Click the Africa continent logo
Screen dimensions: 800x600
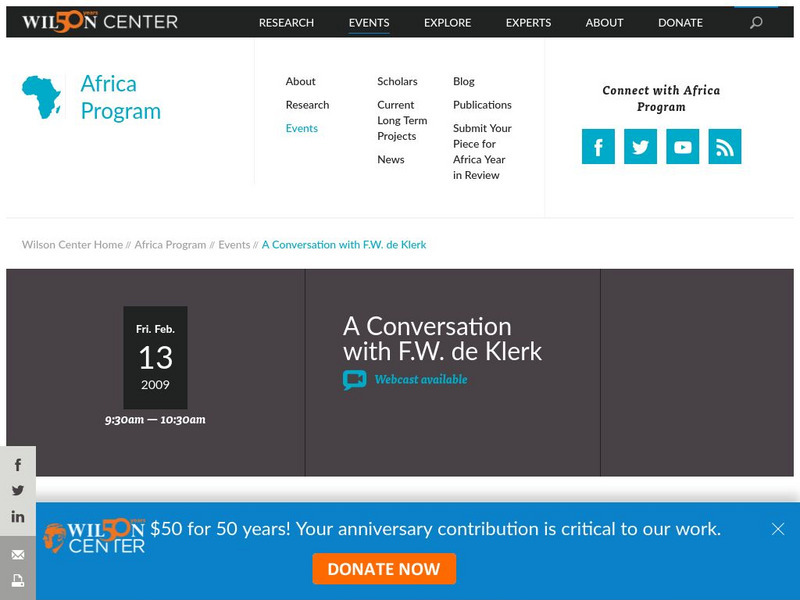(x=43, y=97)
